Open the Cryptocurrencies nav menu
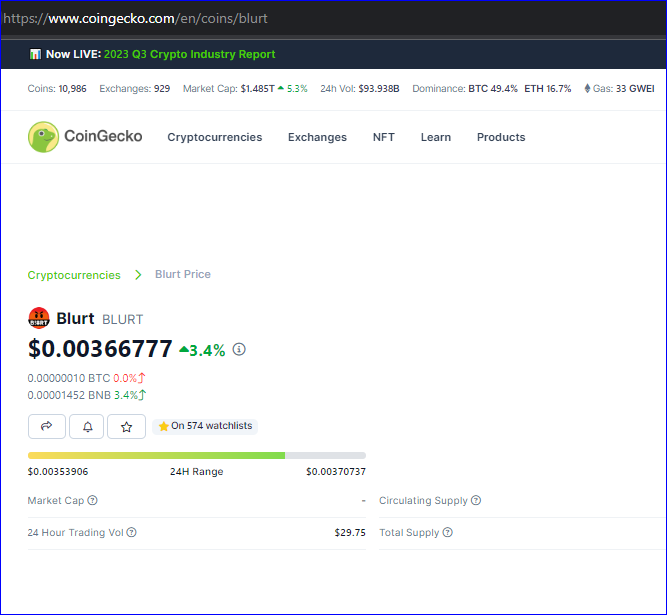Viewport: 667px width, 615px height. click(215, 137)
